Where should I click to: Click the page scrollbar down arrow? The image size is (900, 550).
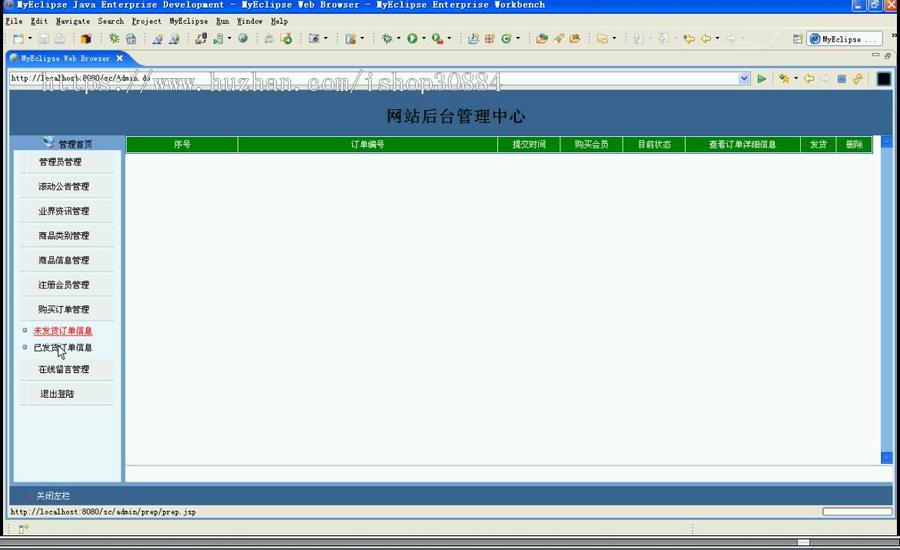click(887, 458)
